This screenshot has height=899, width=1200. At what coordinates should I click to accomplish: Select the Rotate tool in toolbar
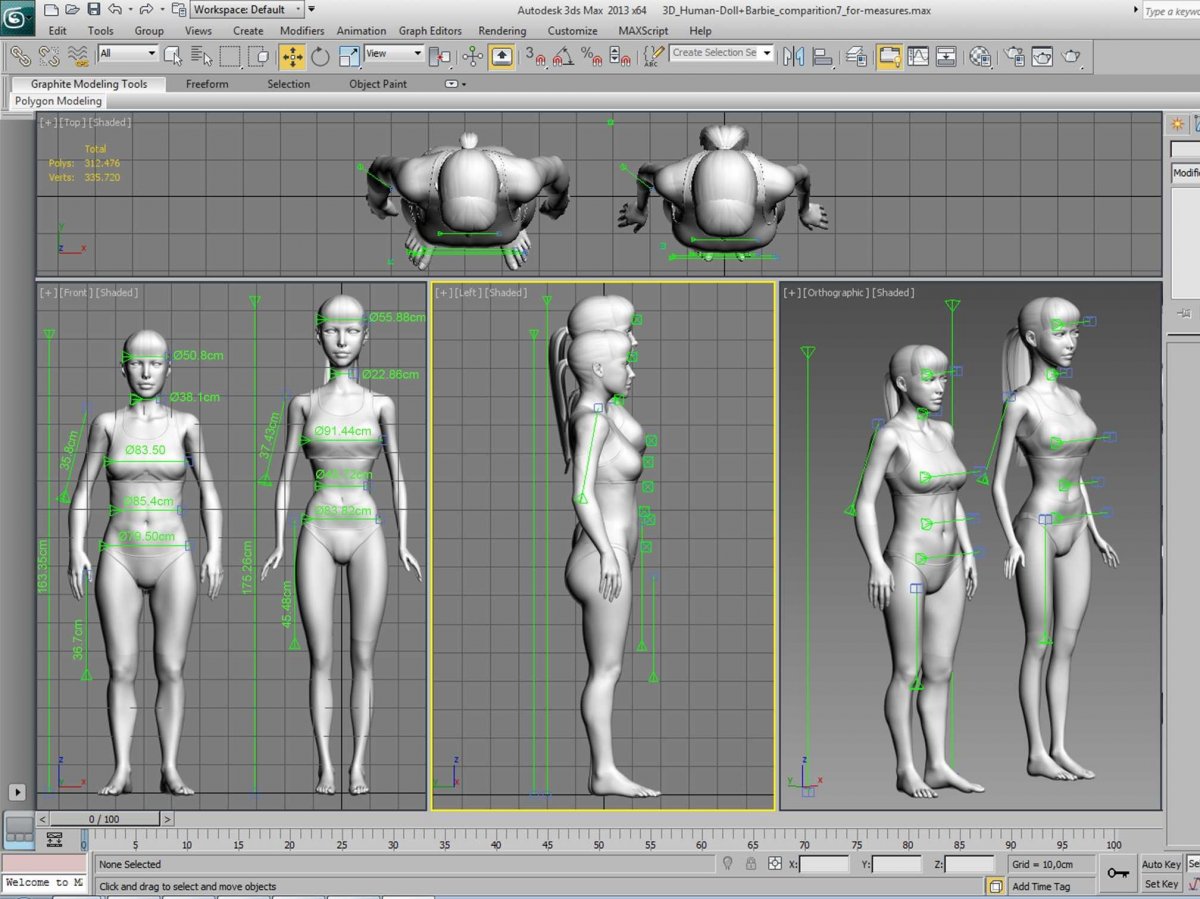tap(320, 56)
